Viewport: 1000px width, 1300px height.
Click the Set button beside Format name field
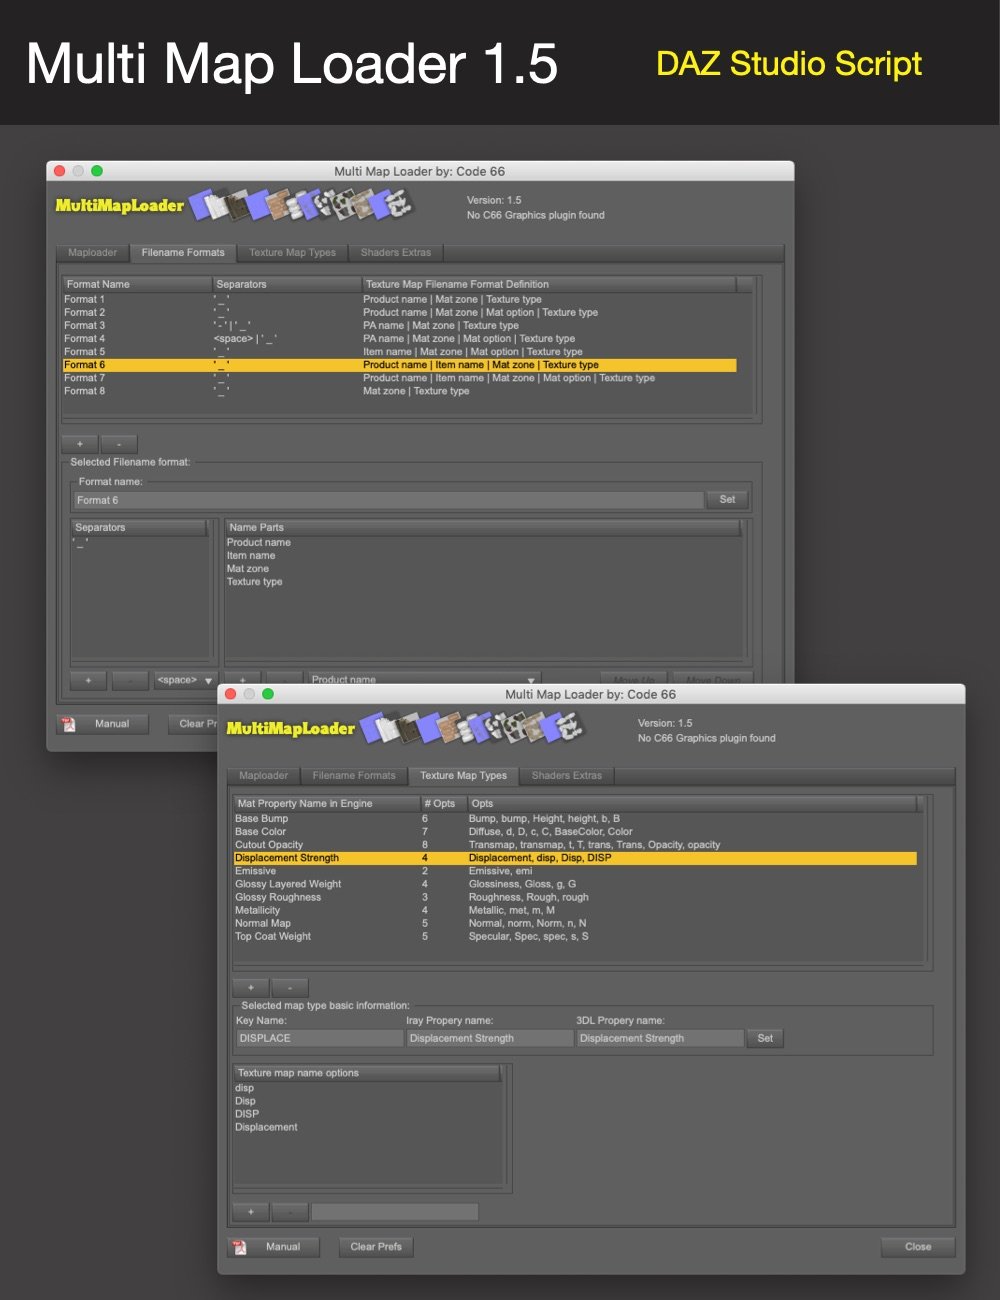point(727,499)
